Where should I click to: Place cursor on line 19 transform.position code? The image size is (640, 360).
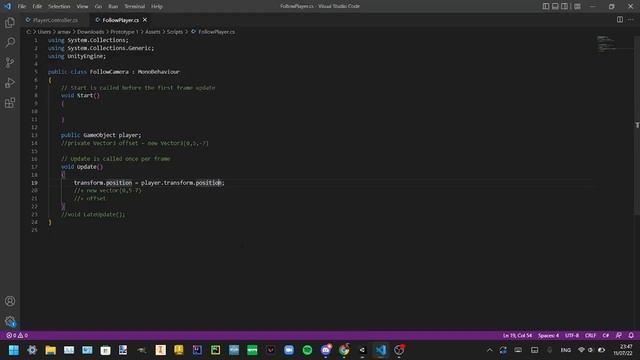(149, 183)
